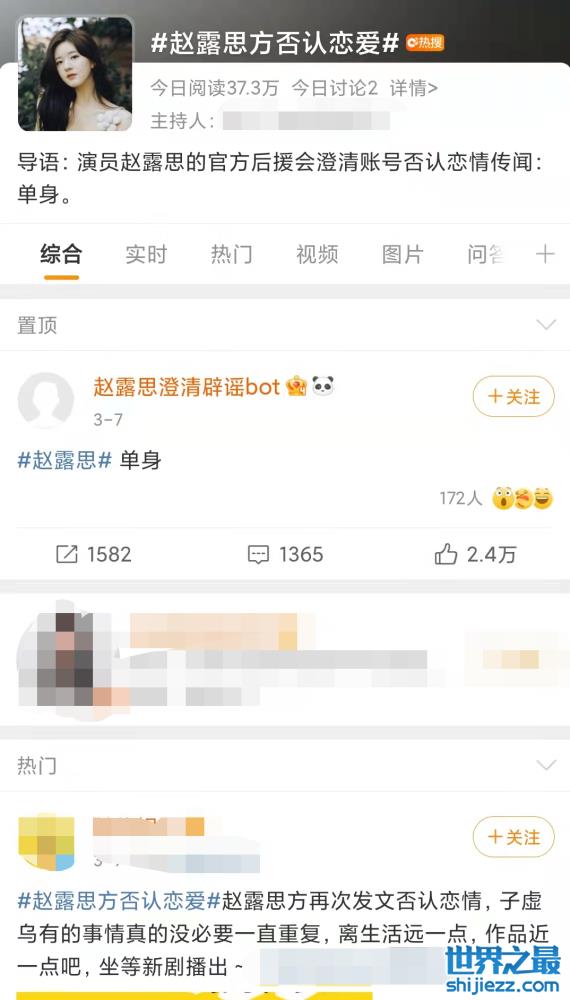
Task: Open #赵露思方否认恋爱# hashtag in hot post
Action: [x=119, y=901]
